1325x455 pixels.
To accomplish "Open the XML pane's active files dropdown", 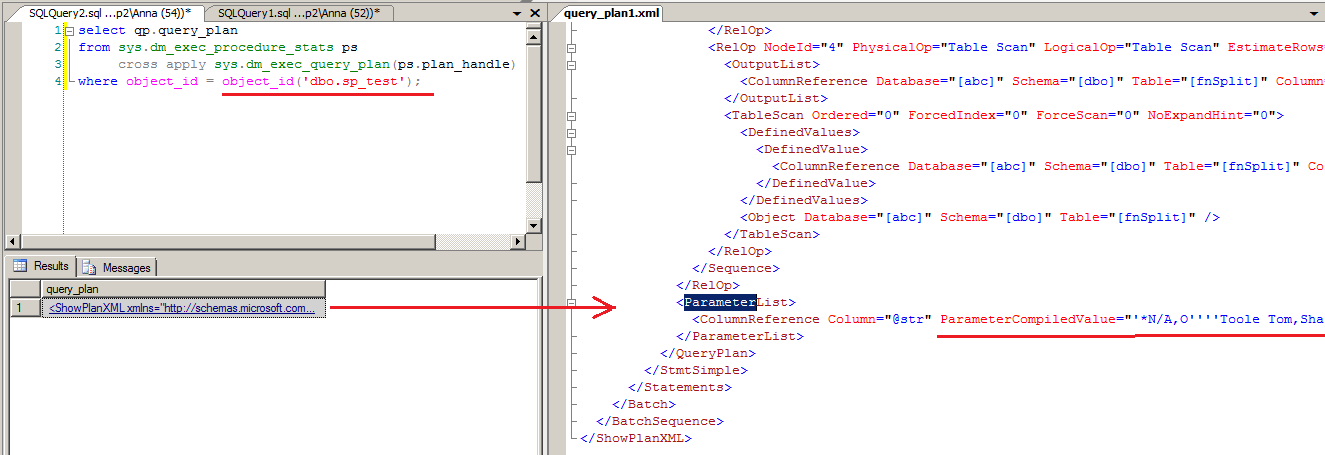I will tap(1315, 13).
